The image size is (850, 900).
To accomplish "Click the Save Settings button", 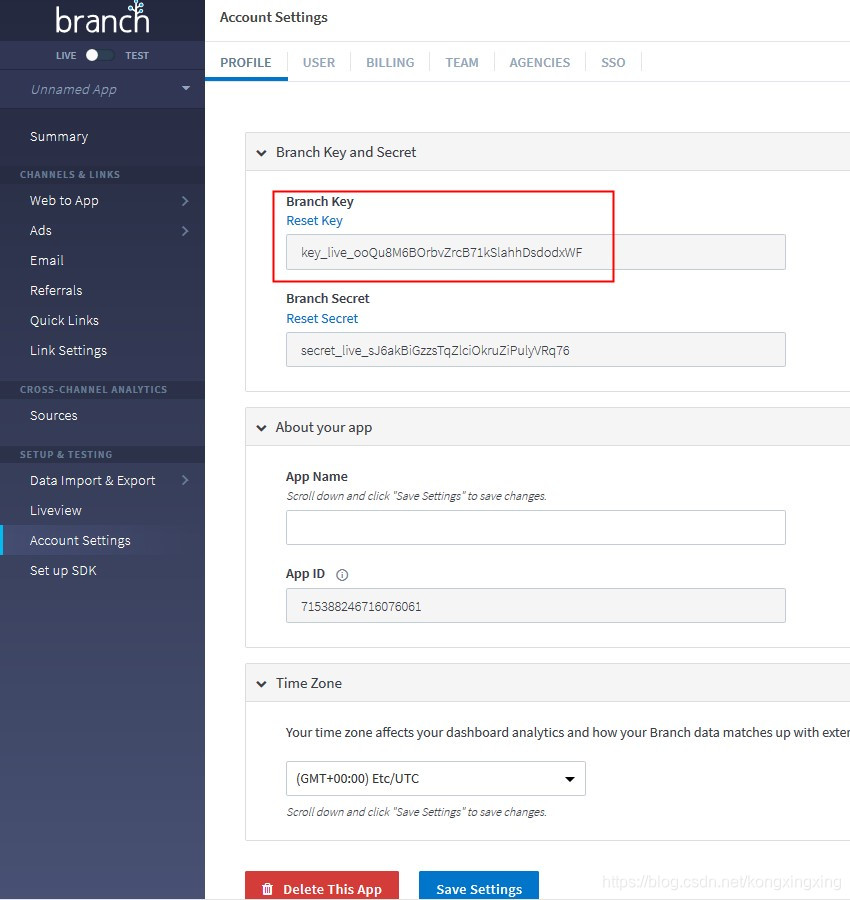I will (479, 888).
